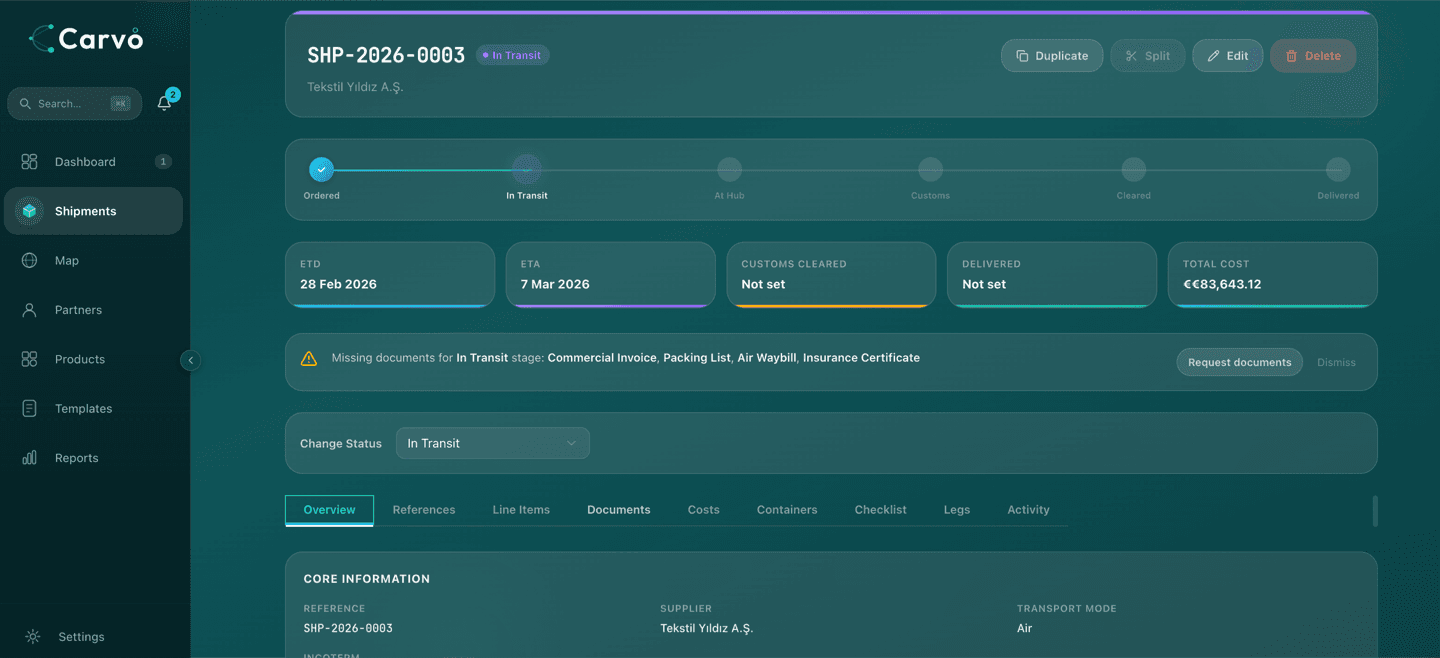
Task: Select the At Hub stage marker
Action: pos(729,171)
